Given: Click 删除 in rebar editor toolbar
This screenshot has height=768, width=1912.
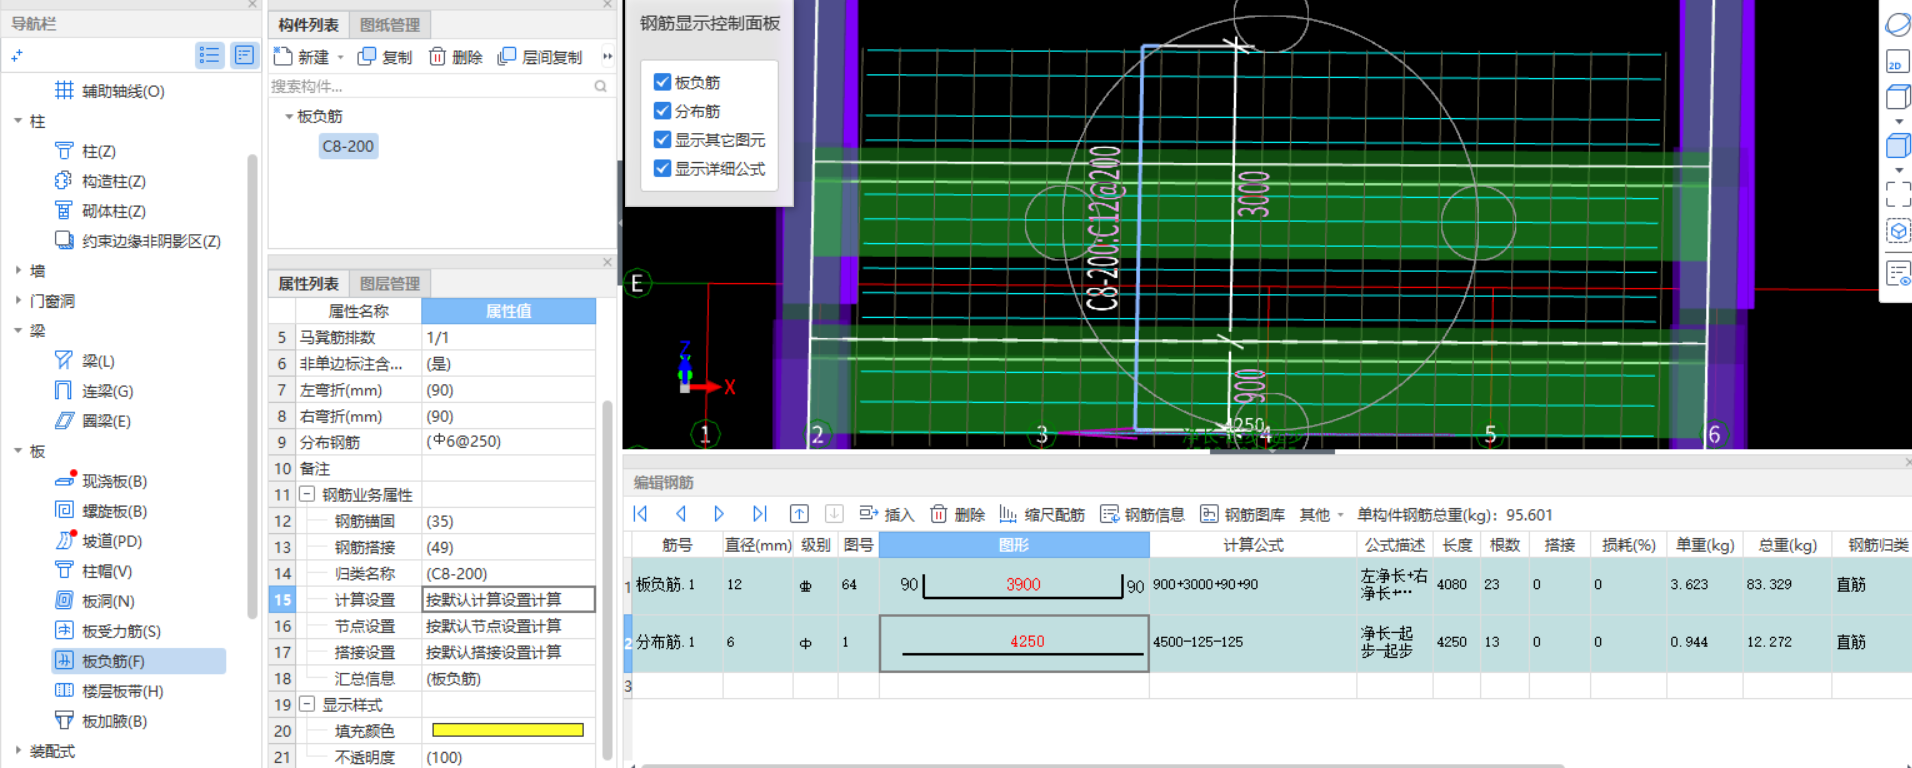Looking at the screenshot, I should pos(958,514).
